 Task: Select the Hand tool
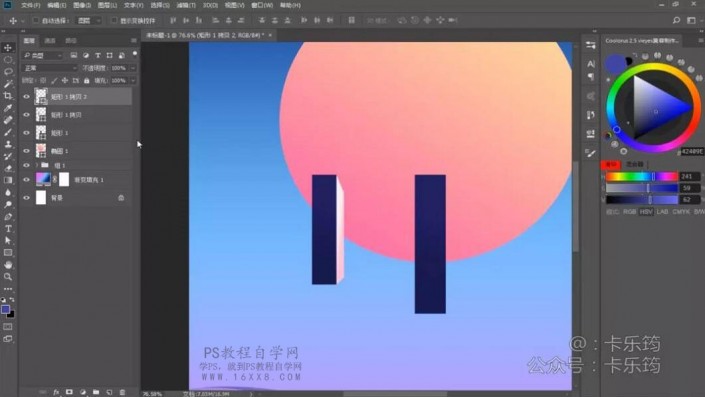click(x=8, y=265)
